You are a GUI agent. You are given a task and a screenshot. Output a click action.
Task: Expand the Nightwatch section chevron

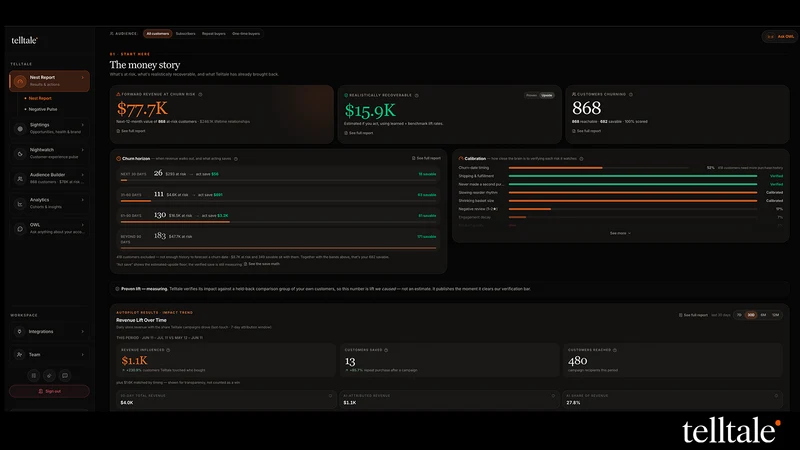[x=83, y=150]
